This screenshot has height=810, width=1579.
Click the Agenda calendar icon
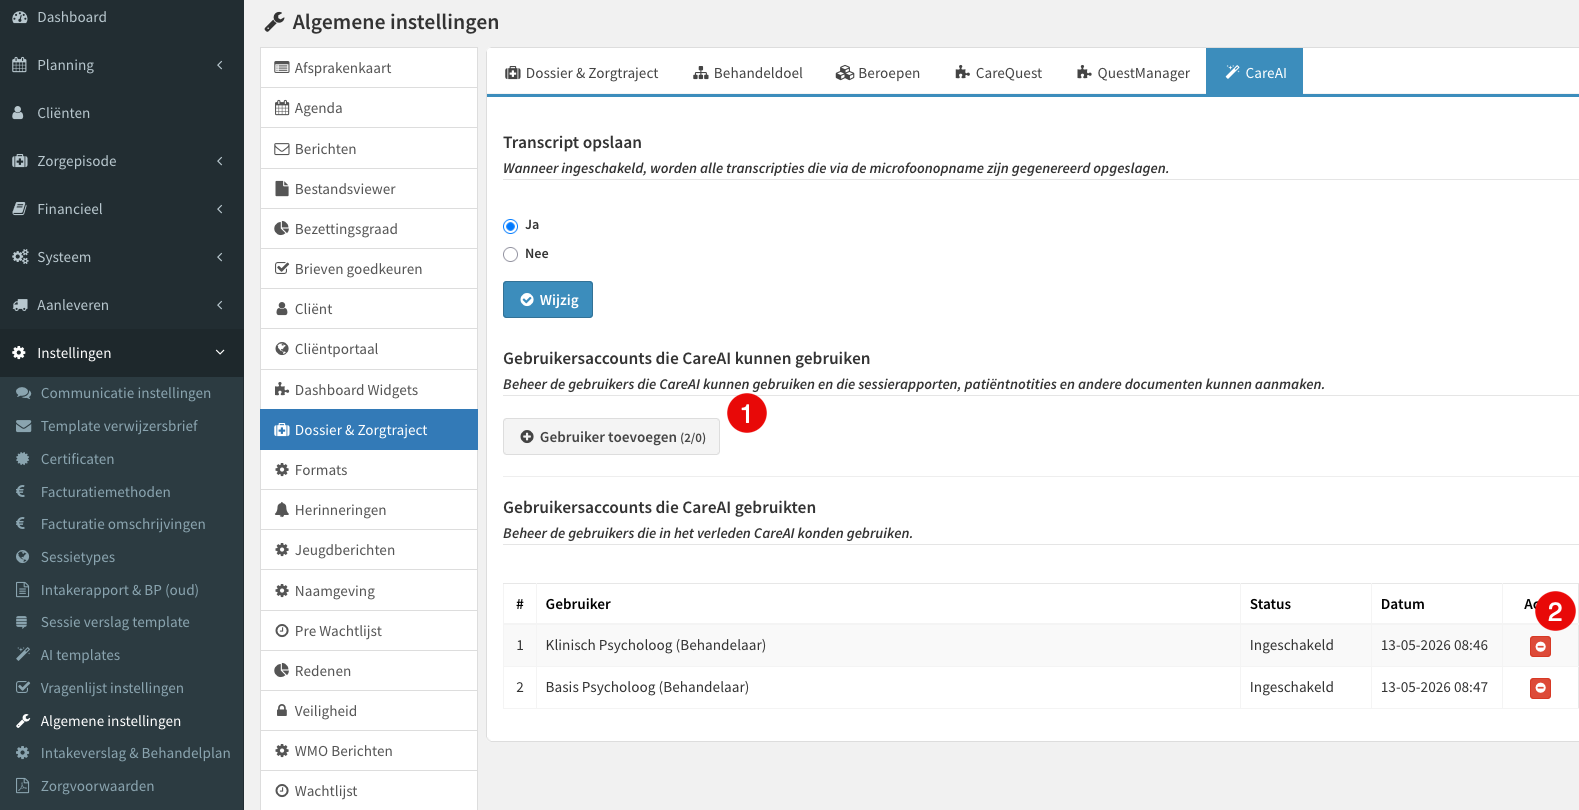tap(282, 108)
